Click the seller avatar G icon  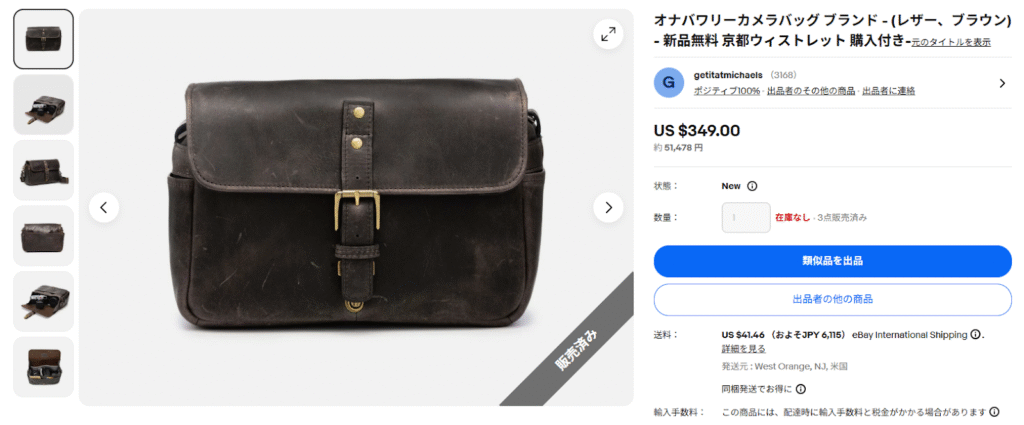[669, 82]
